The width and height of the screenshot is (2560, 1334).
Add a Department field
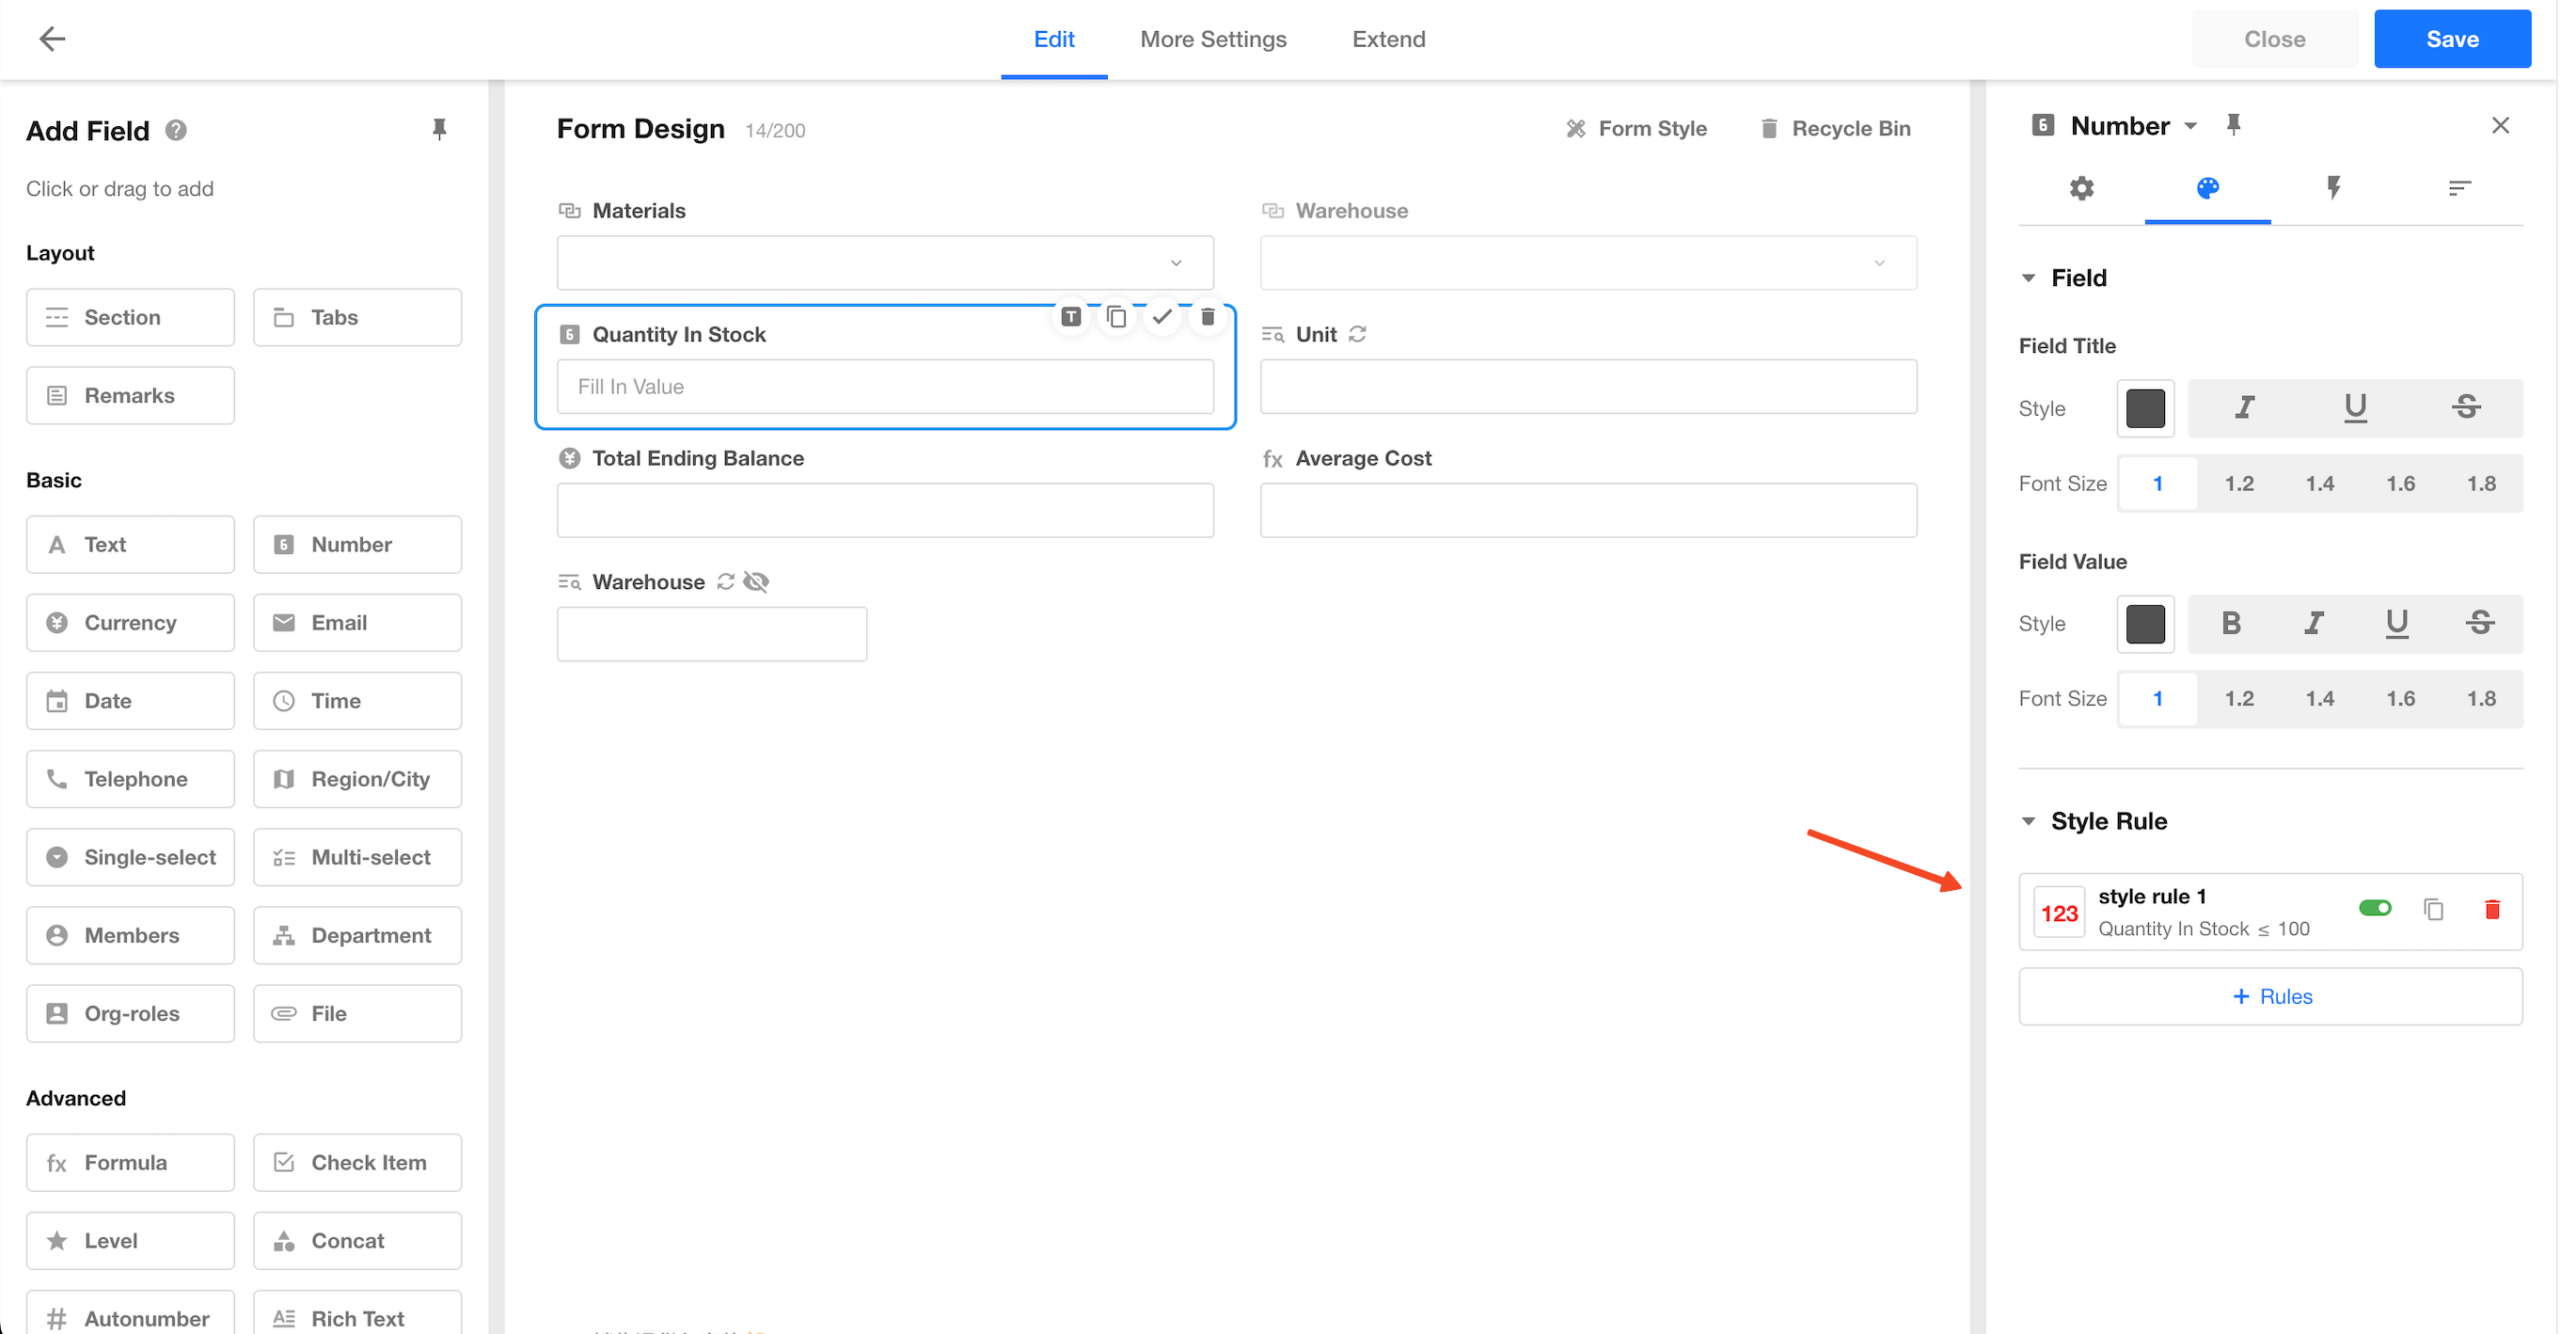357,934
